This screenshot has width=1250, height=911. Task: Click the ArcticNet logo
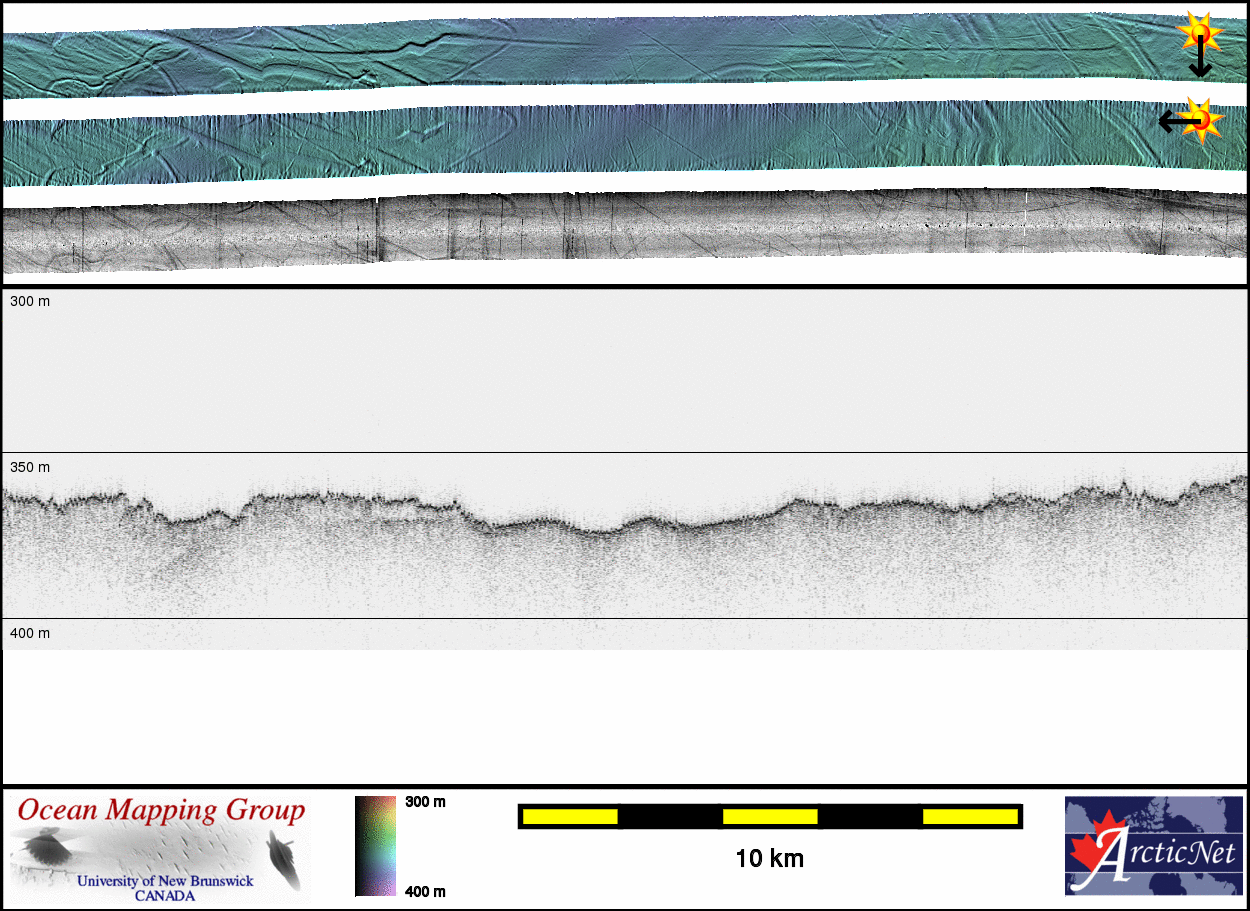click(1154, 846)
